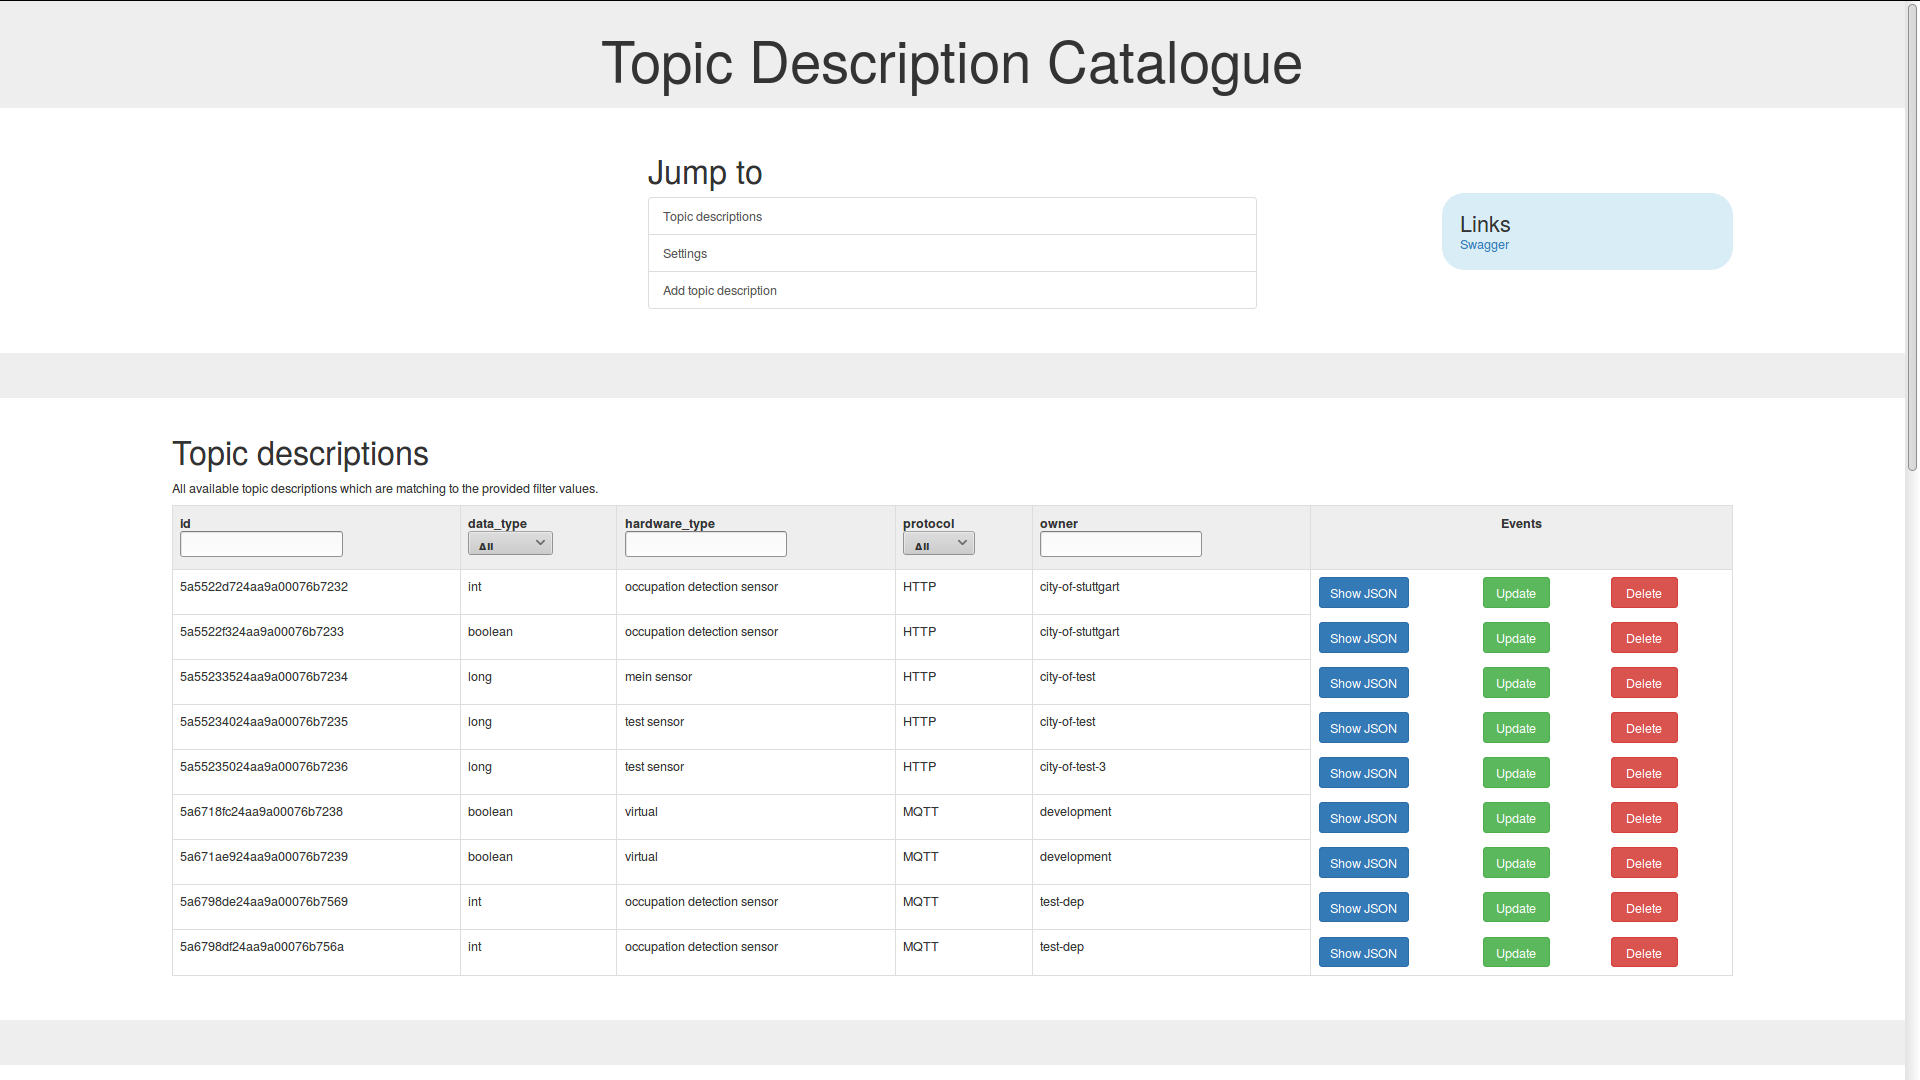Viewport: 1920px width, 1080px height.
Task: Show JSON for 5a6718fc24aa9a00076b7238
Action: [x=1363, y=818]
